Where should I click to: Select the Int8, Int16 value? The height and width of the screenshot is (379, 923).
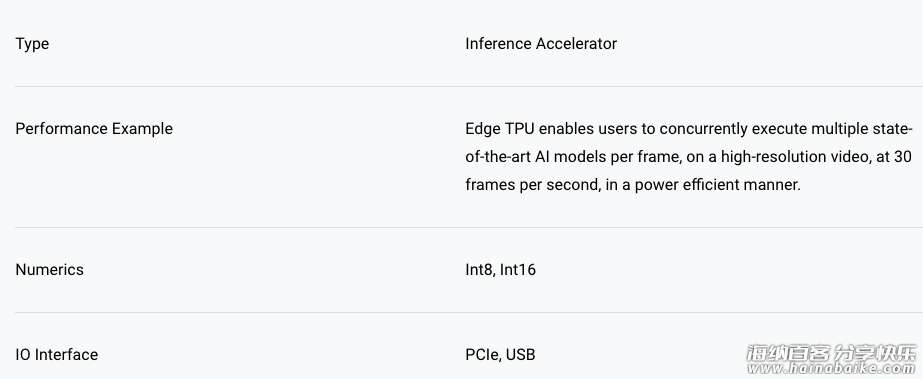pos(500,270)
